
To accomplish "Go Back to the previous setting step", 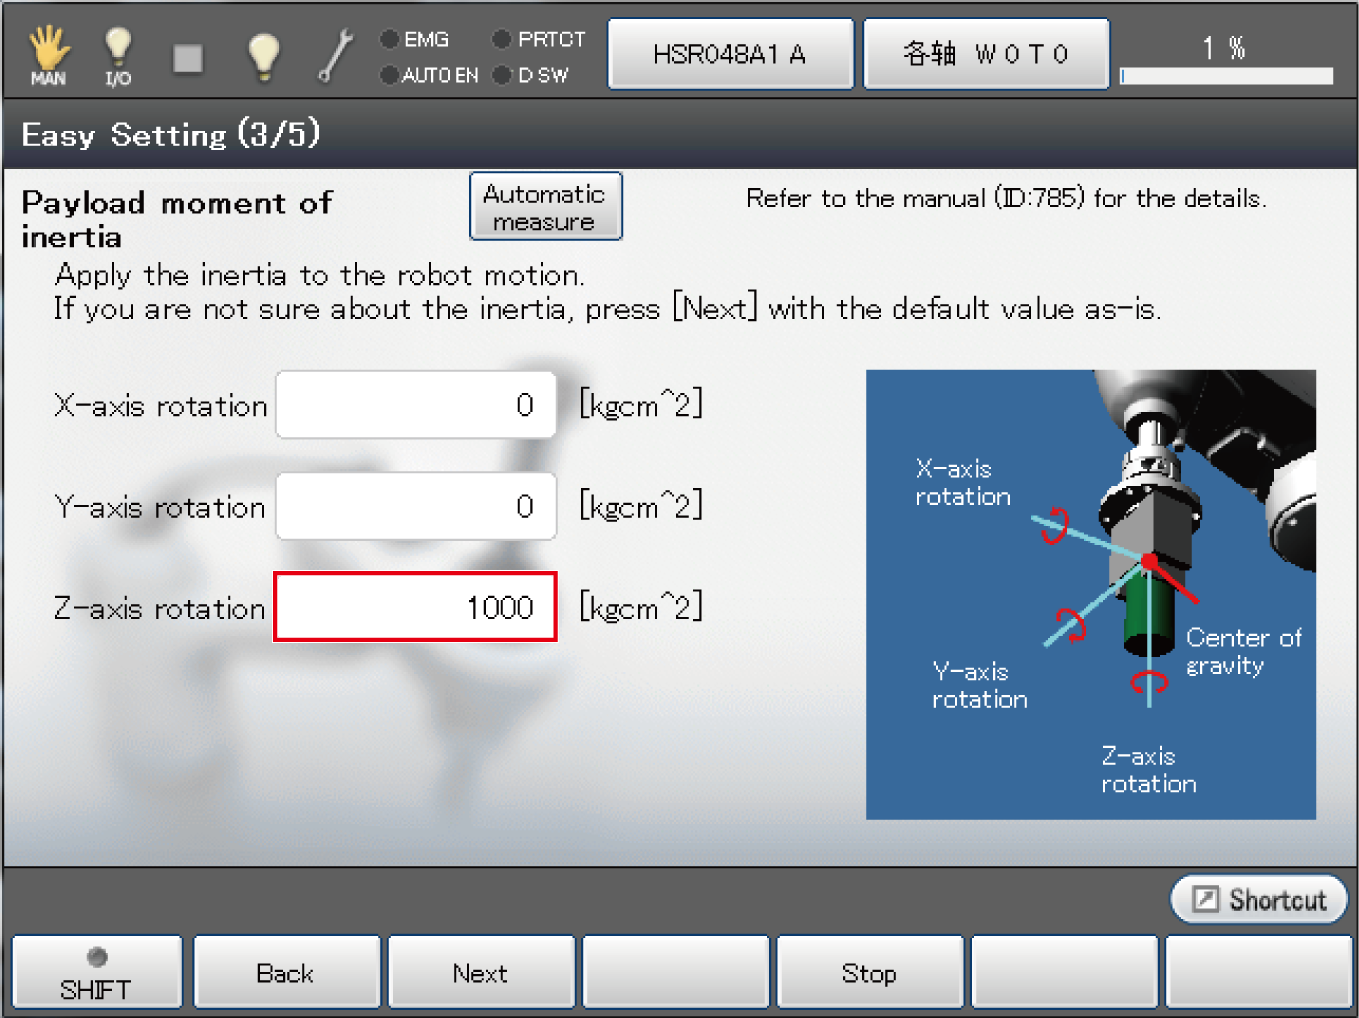I will click(287, 972).
